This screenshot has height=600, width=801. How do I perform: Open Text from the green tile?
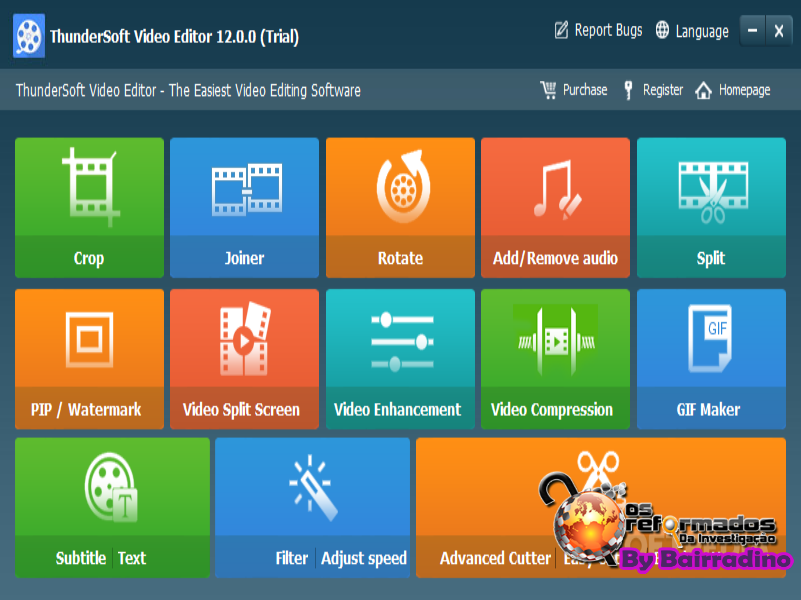tap(132, 558)
